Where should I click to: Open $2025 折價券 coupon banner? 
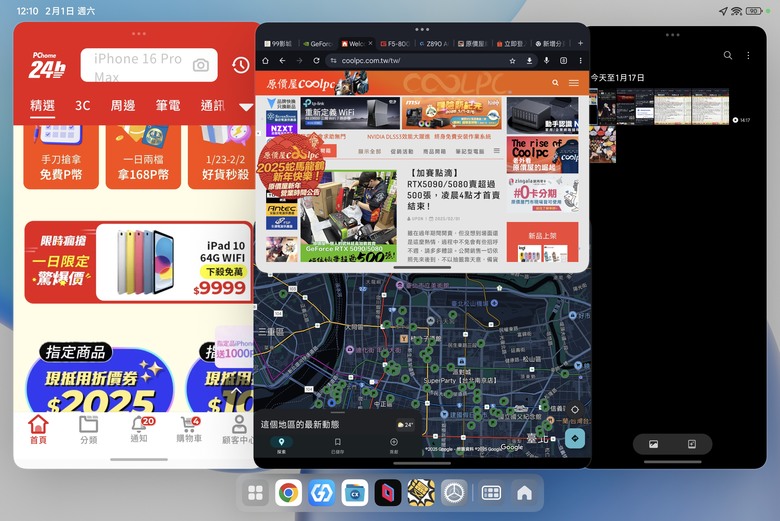click(x=100, y=378)
